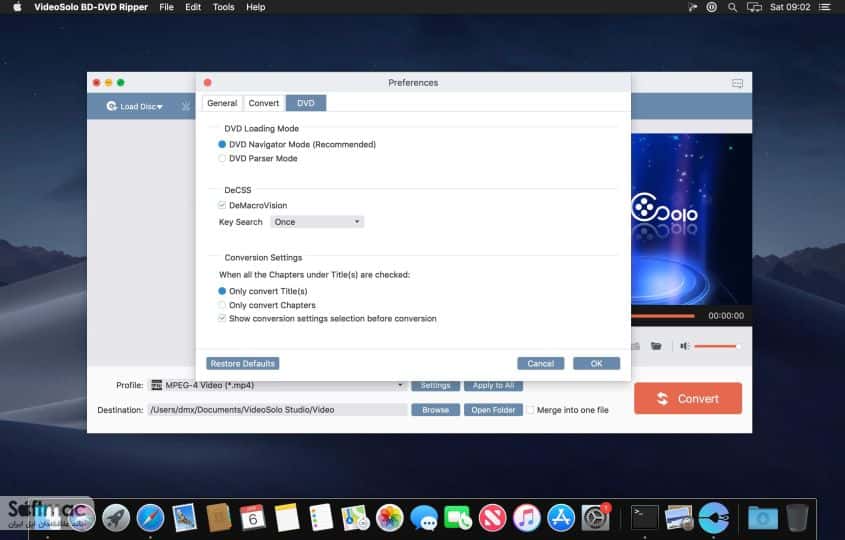The width and height of the screenshot is (845, 540).
Task: Open Reminders from the Dock
Action: (321, 518)
